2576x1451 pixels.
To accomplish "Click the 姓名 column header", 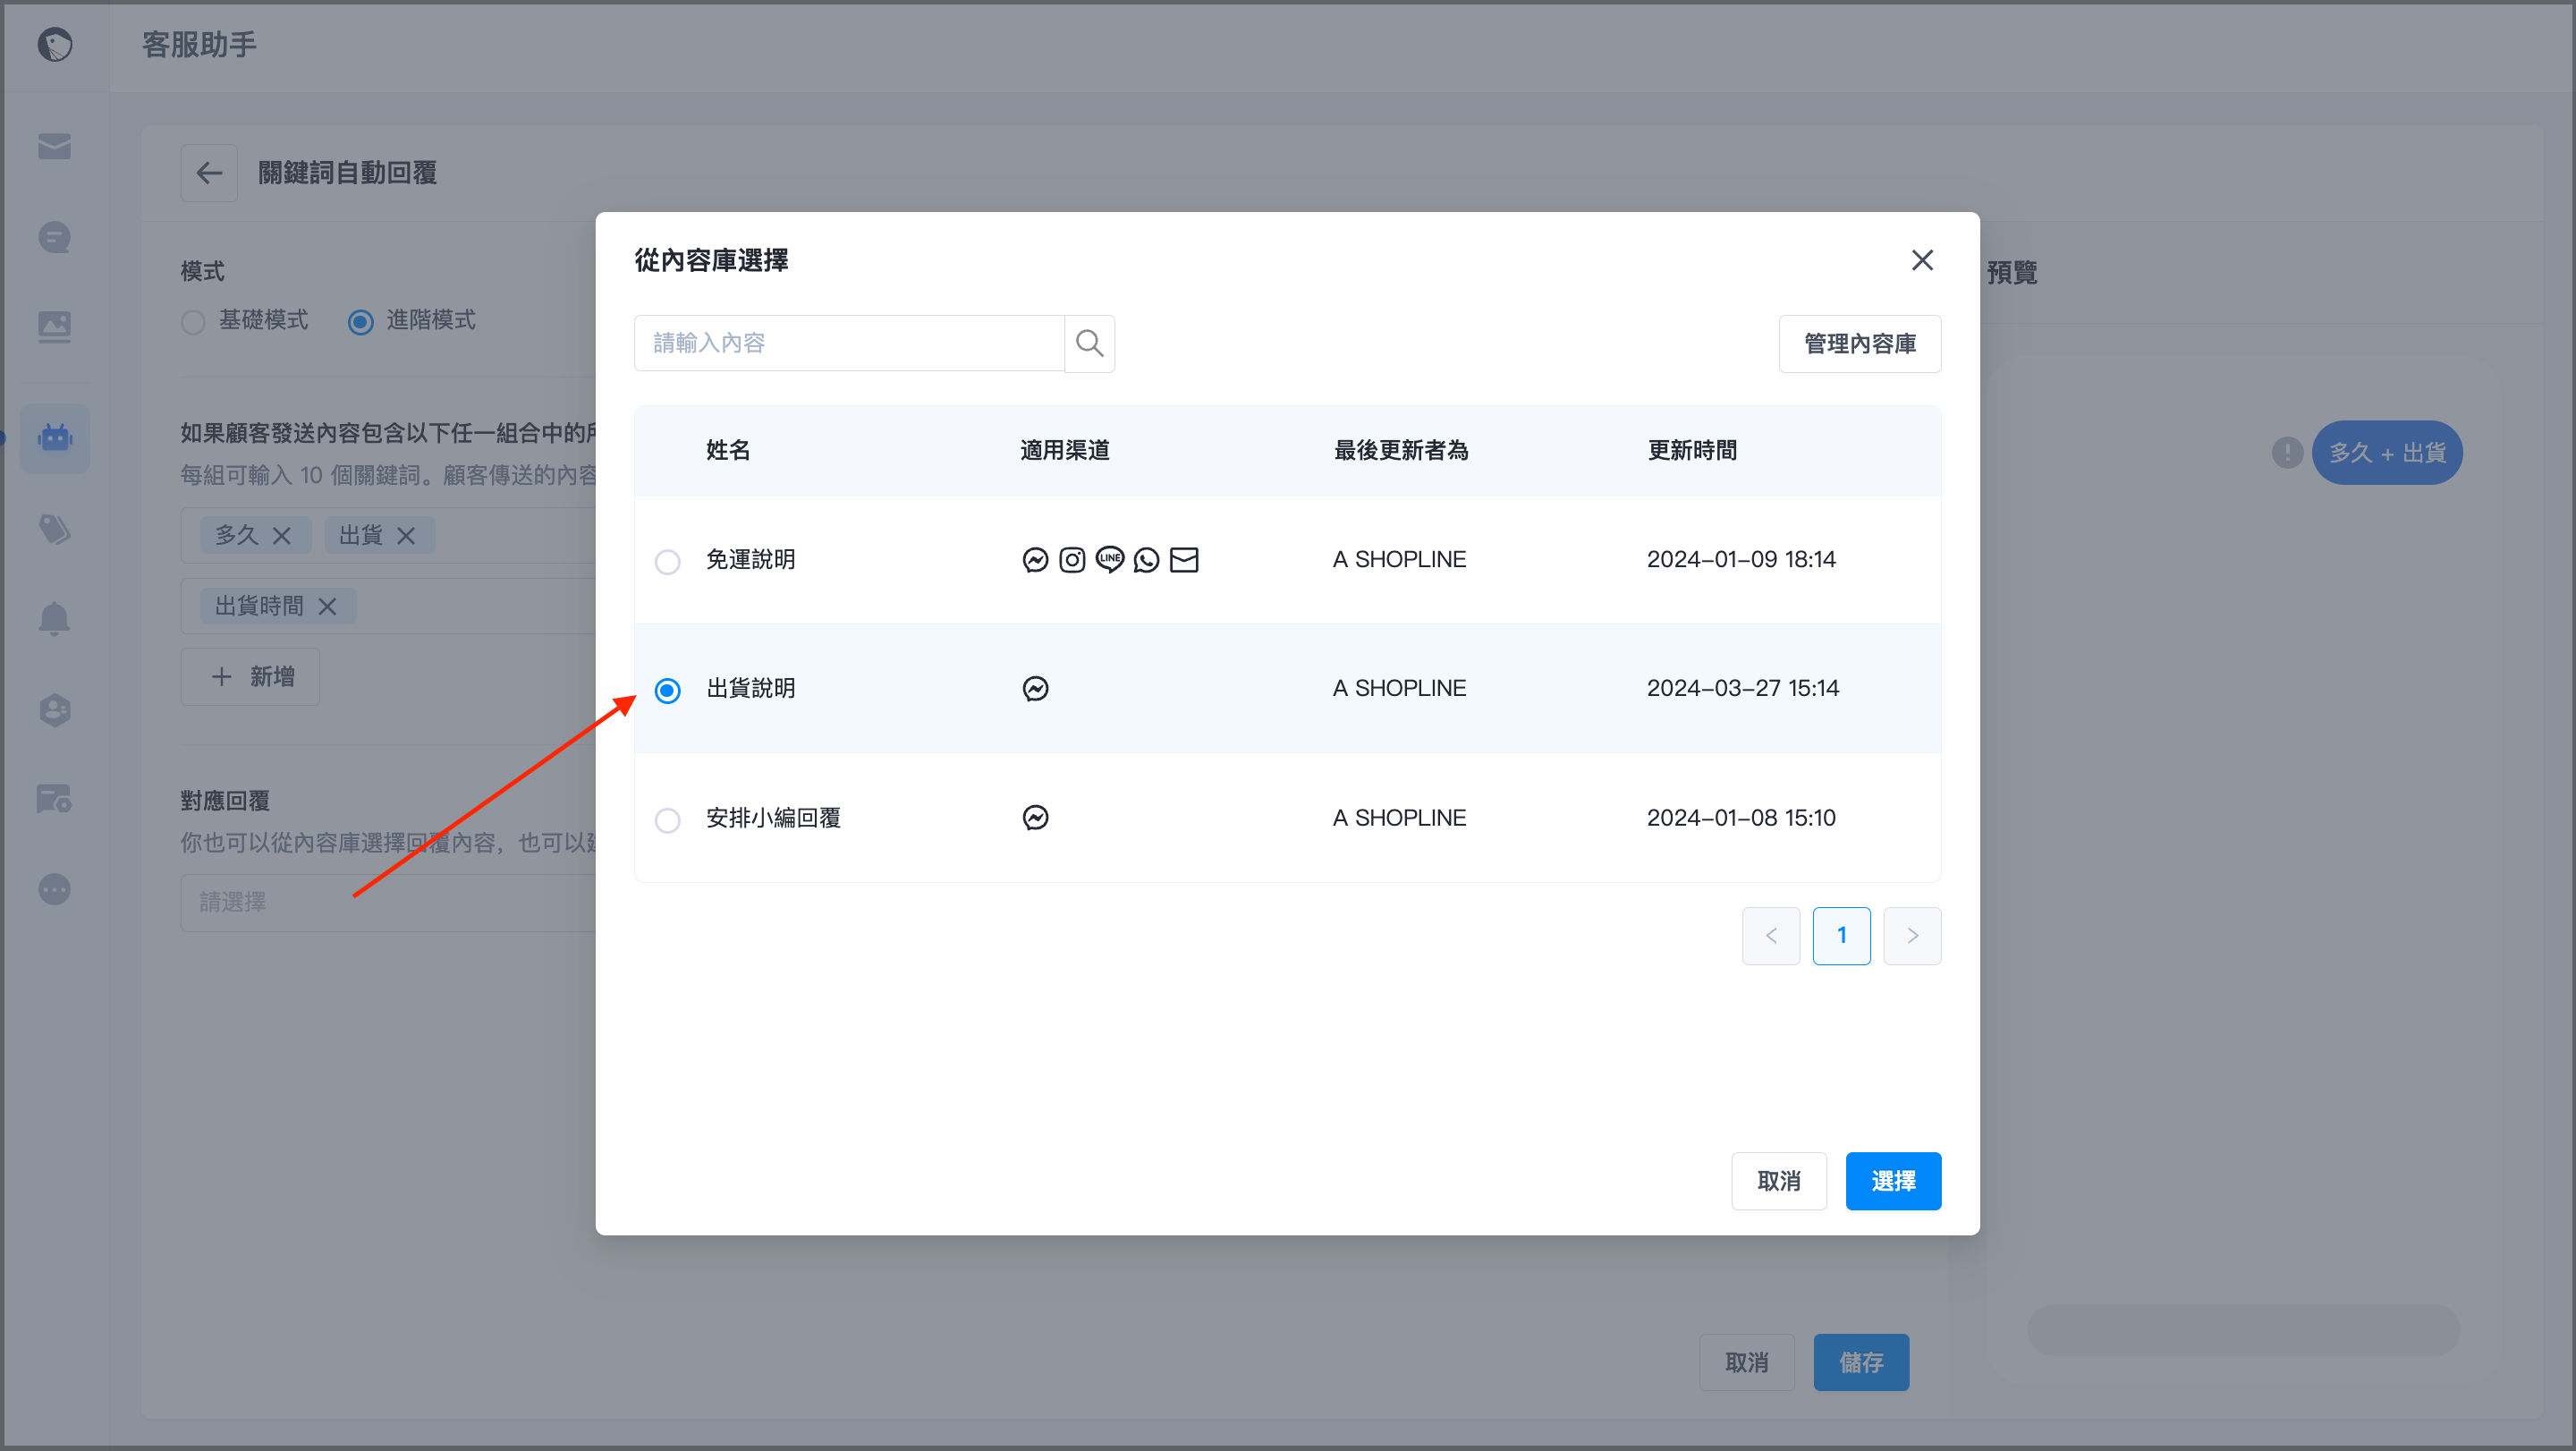I will [x=728, y=450].
